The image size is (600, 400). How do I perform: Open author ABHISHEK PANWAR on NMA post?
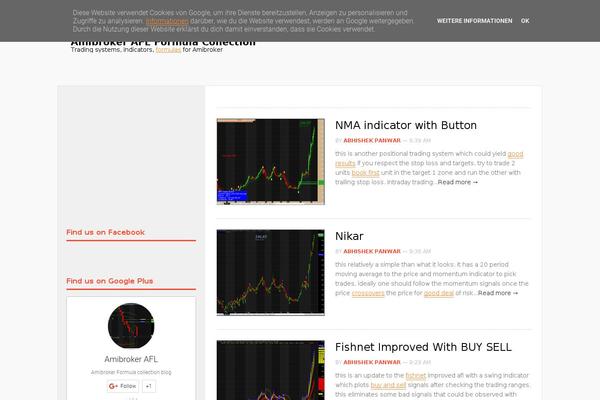click(x=372, y=140)
